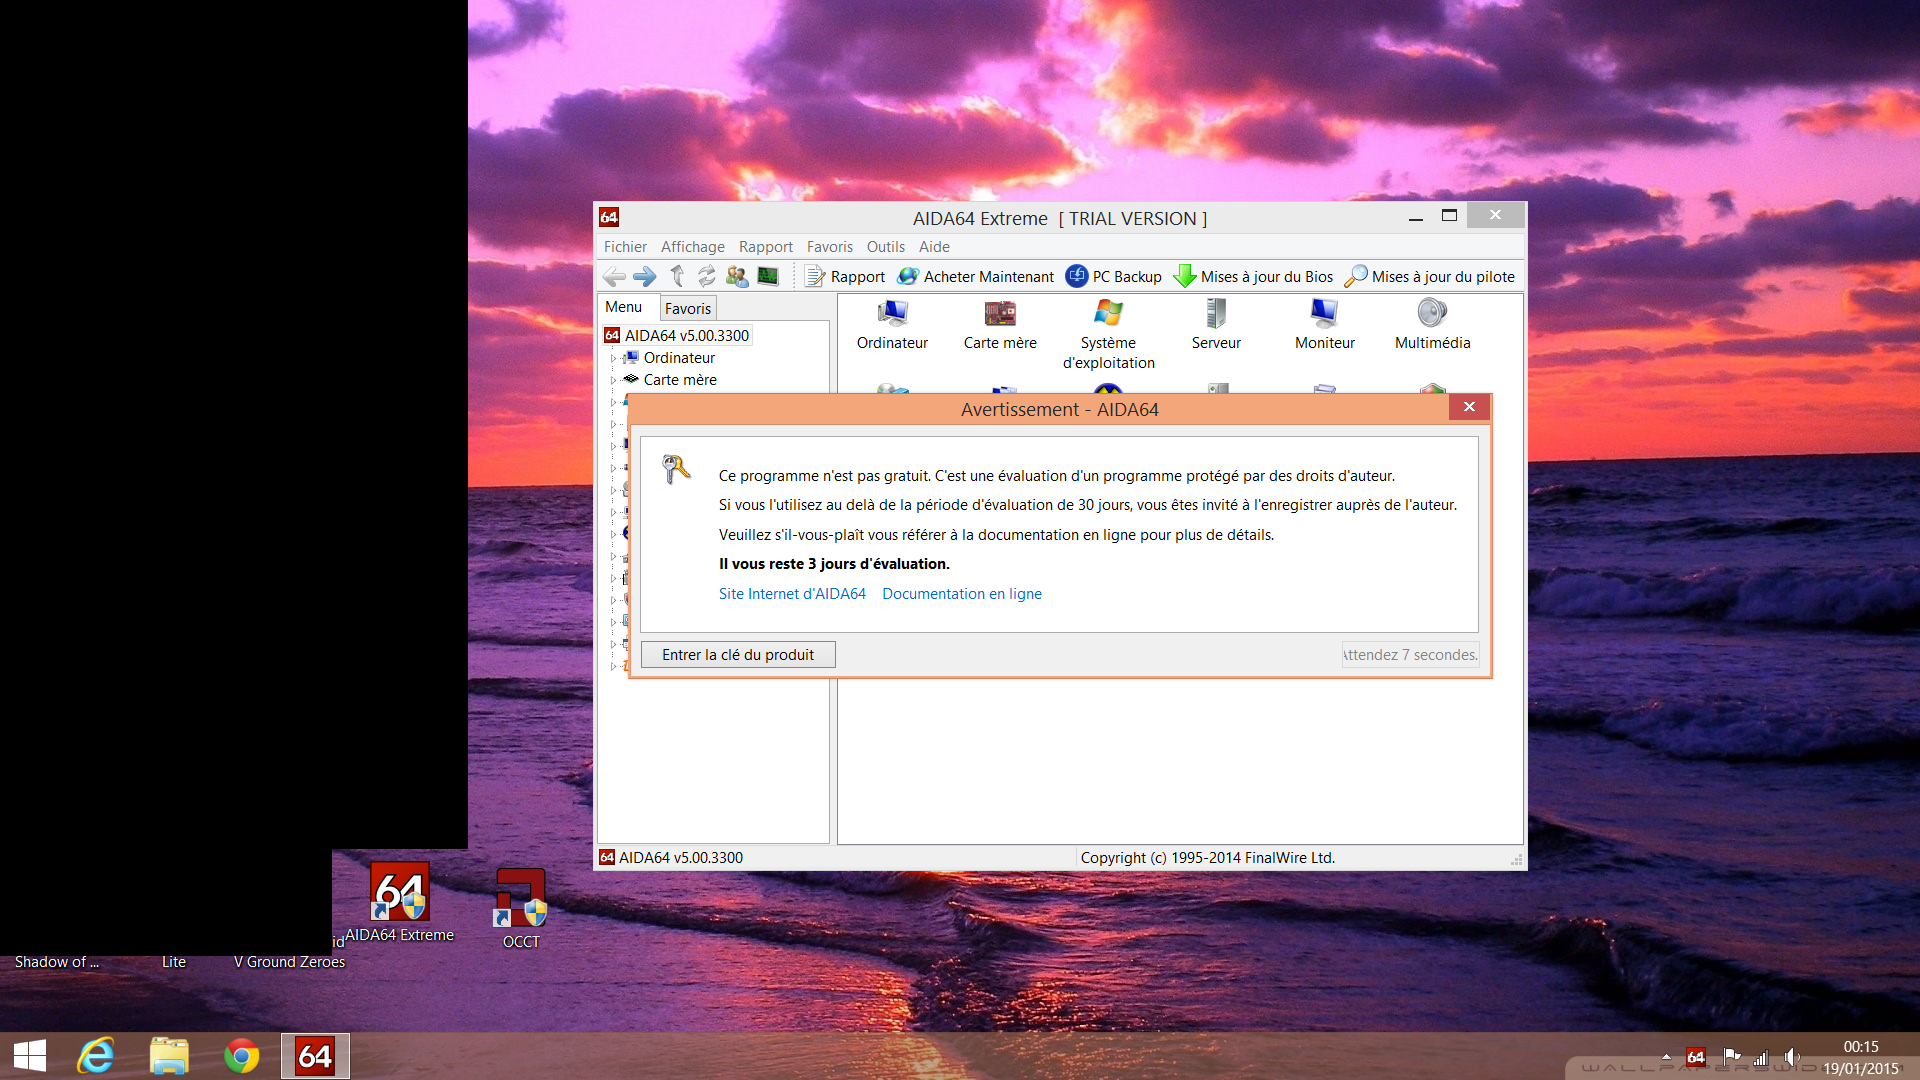Click the Refresh arrows toolbar icon
Viewport: 1920px width, 1080px height.
[707, 277]
